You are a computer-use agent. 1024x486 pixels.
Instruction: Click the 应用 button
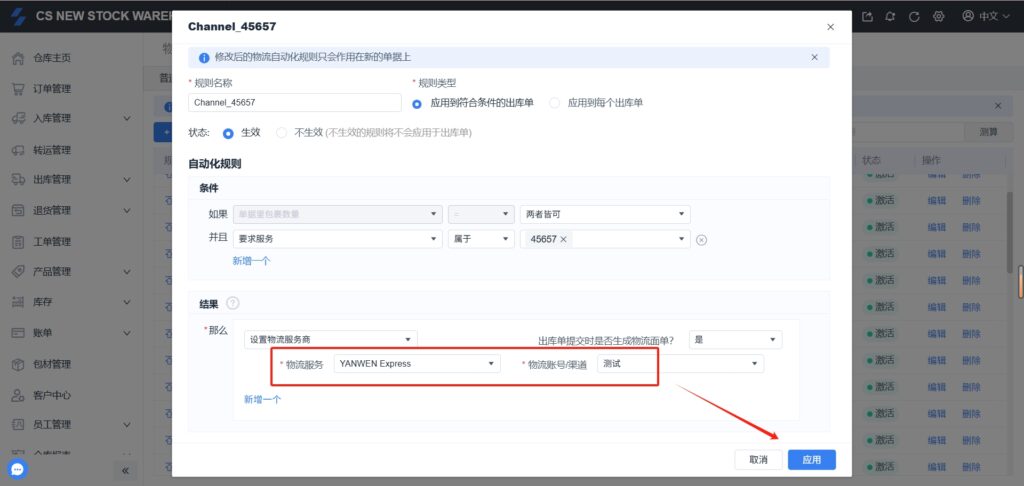coord(811,460)
